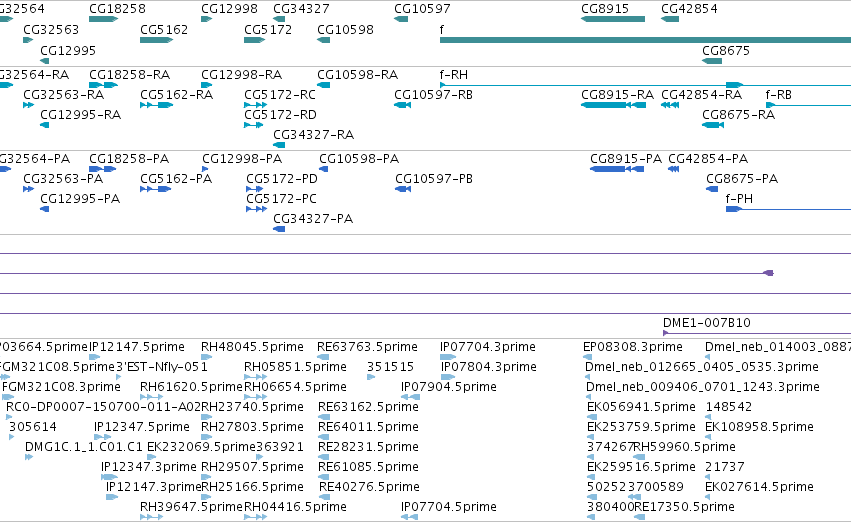This screenshot has height=522, width=851.
Task: Click EST RE17350.5prime label
Action: 684,507
